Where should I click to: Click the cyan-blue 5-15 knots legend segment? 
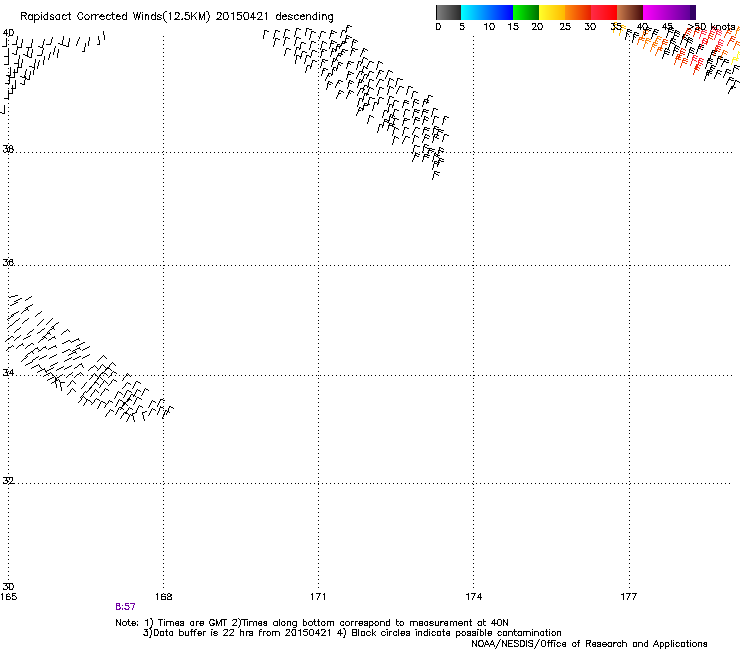[487, 12]
